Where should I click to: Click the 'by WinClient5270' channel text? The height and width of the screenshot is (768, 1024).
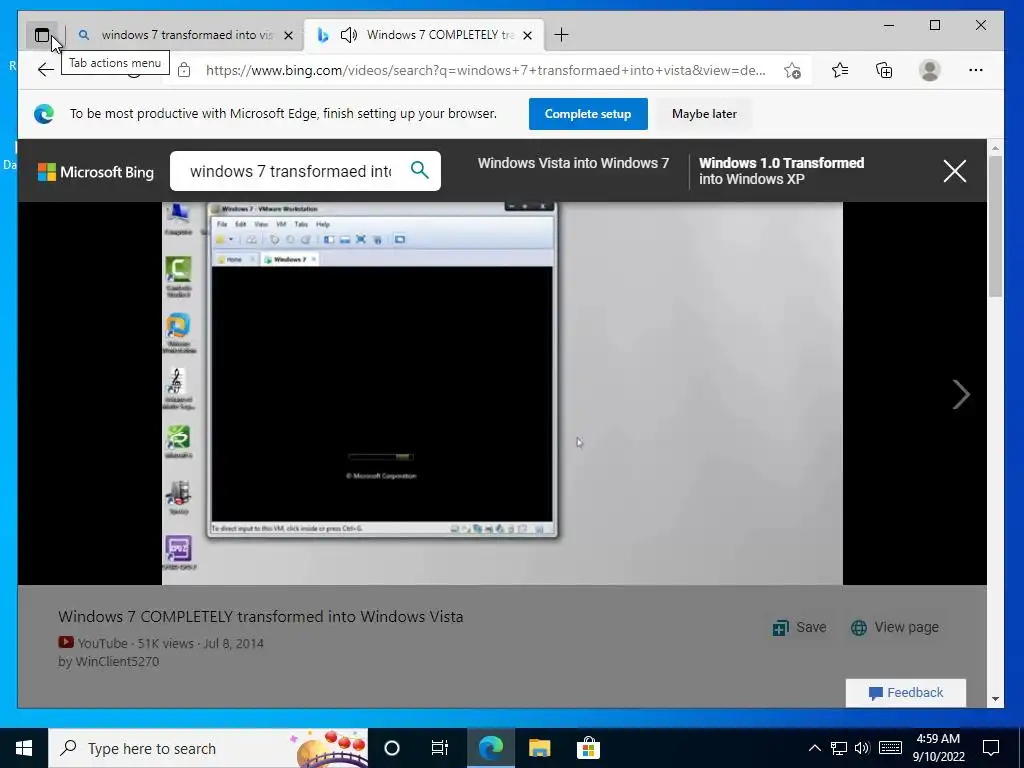tap(108, 662)
